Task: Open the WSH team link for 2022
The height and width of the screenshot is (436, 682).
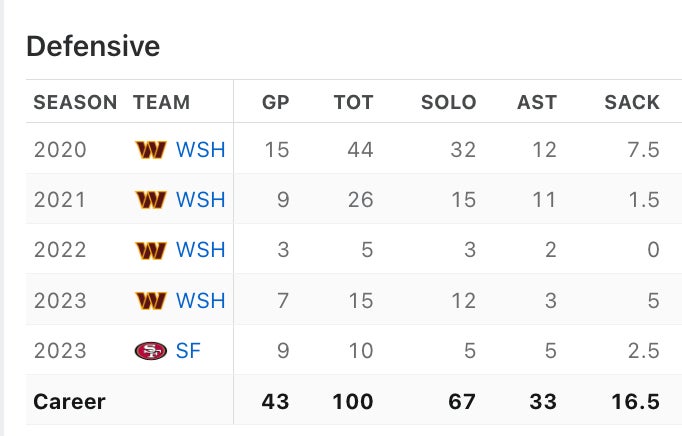Action: [x=200, y=250]
